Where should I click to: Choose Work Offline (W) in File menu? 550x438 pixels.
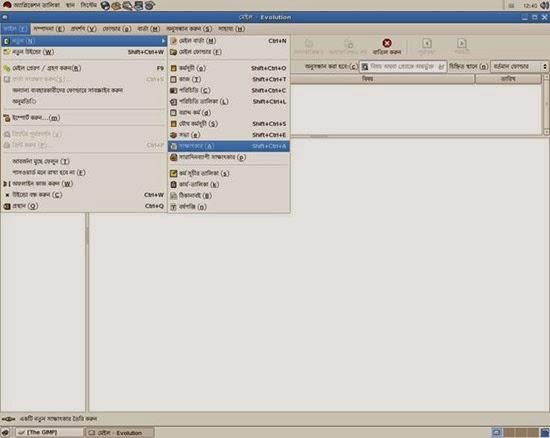(x=84, y=184)
